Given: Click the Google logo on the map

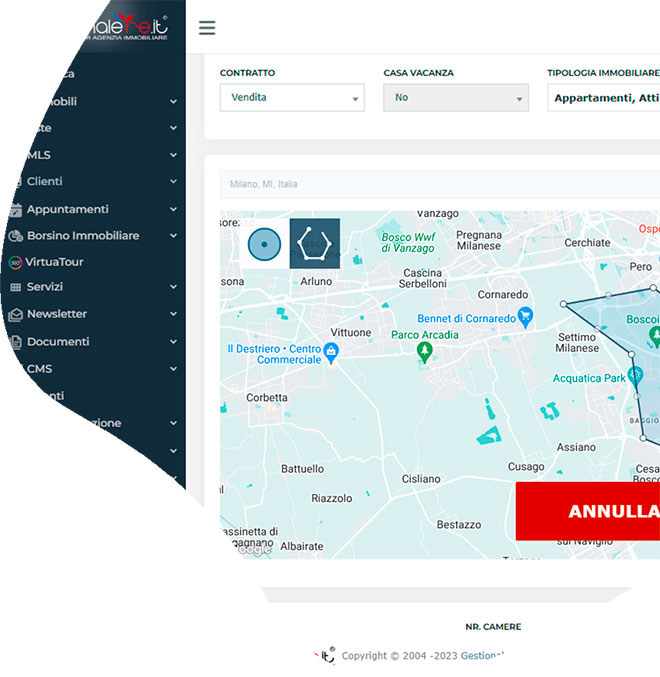Looking at the screenshot, I should pyautogui.click(x=255, y=549).
